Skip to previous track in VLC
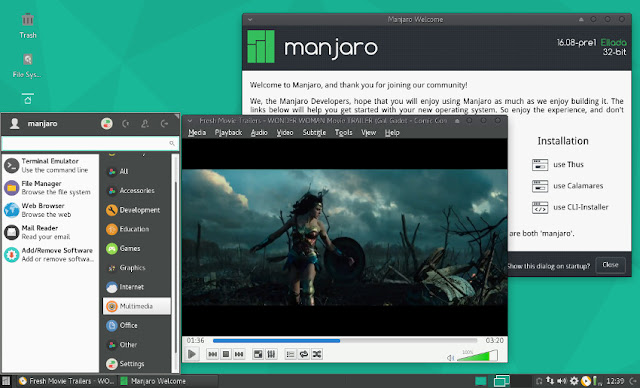The width and height of the screenshot is (640, 388). [213, 354]
